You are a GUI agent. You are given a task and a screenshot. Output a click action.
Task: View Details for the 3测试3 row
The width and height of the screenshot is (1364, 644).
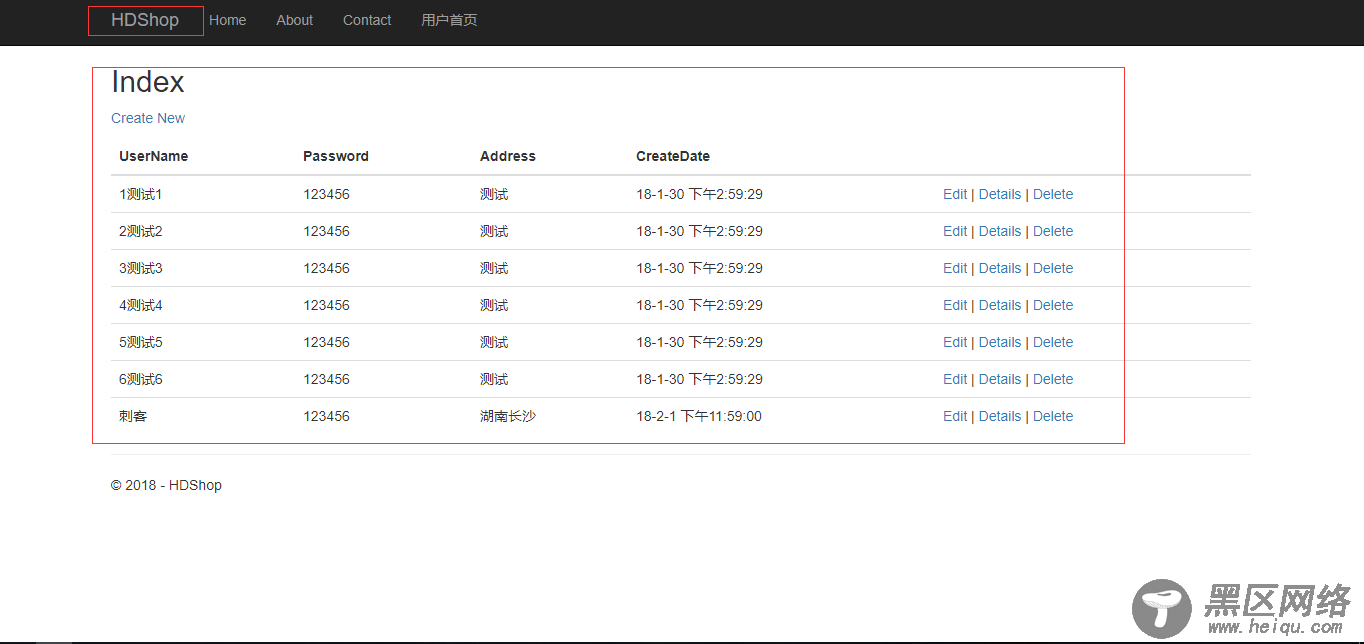click(1000, 268)
